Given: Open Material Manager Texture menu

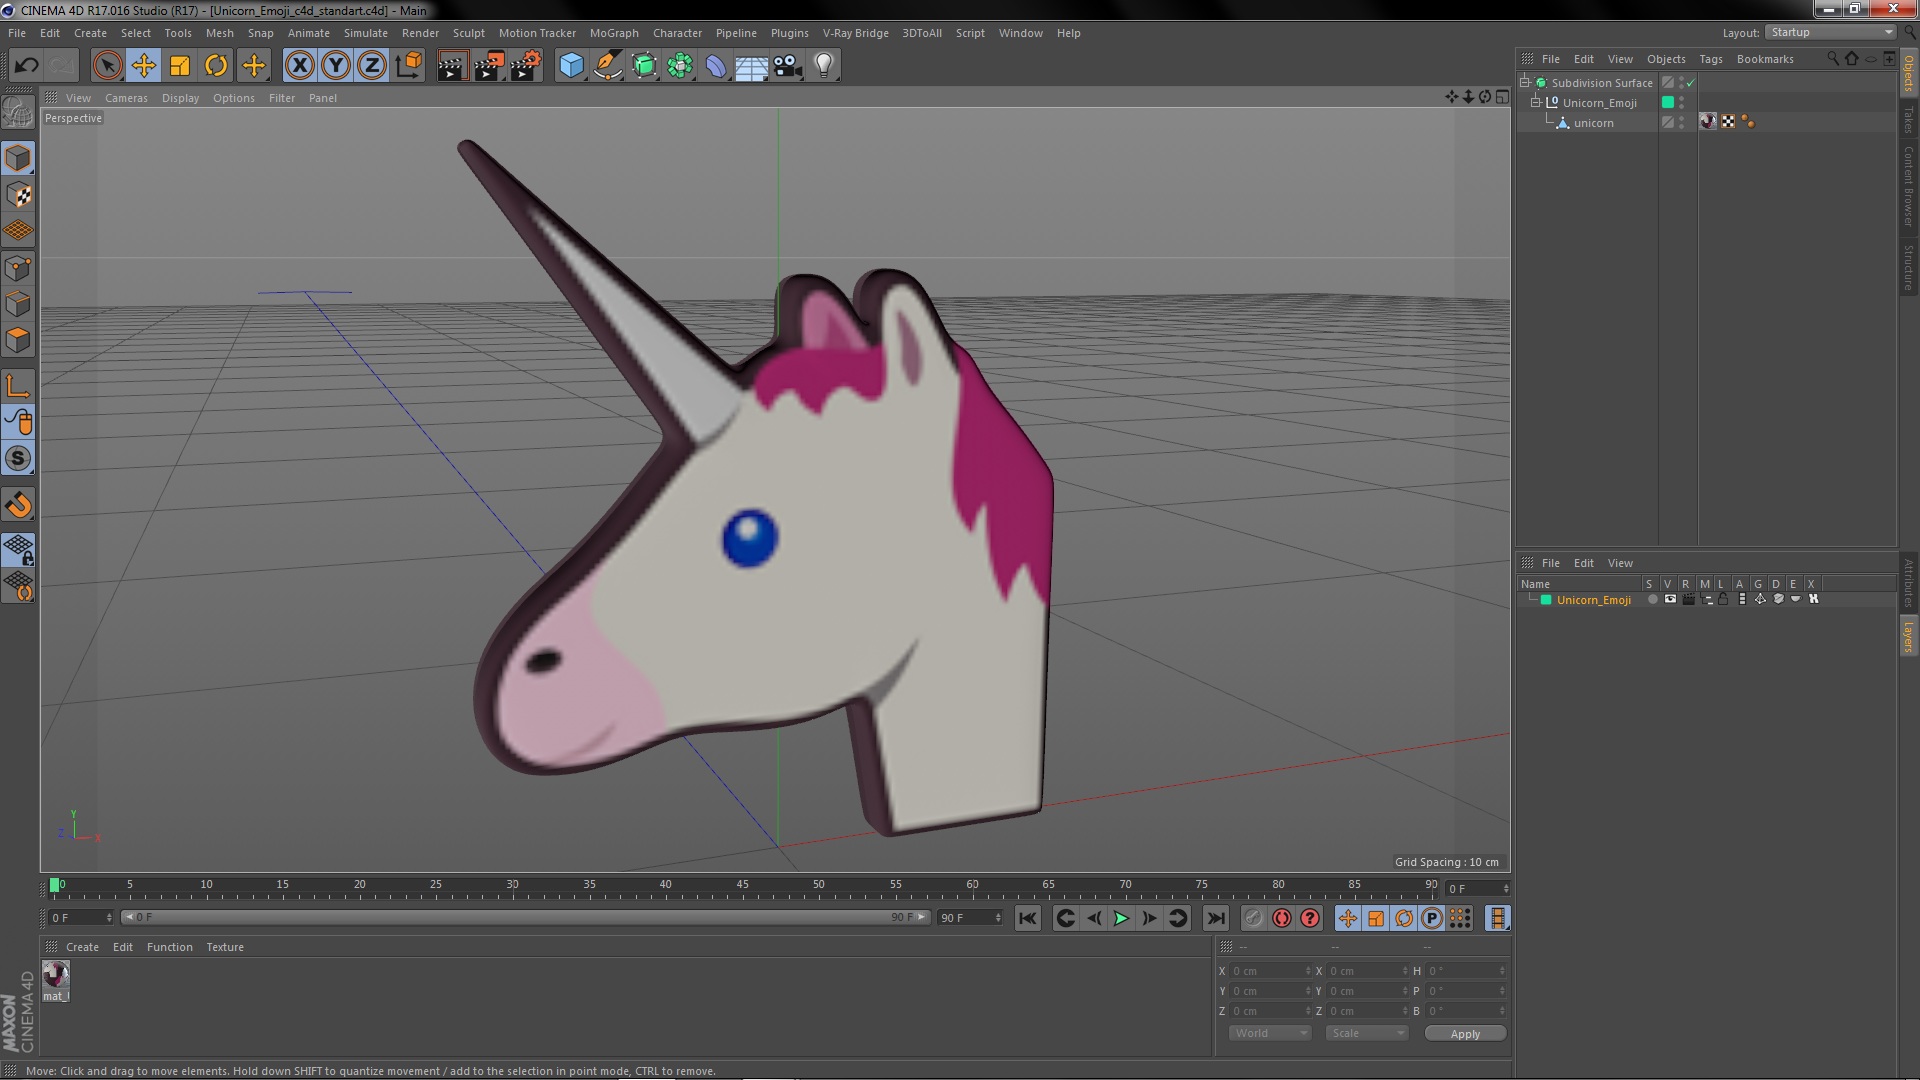Looking at the screenshot, I should coord(225,947).
